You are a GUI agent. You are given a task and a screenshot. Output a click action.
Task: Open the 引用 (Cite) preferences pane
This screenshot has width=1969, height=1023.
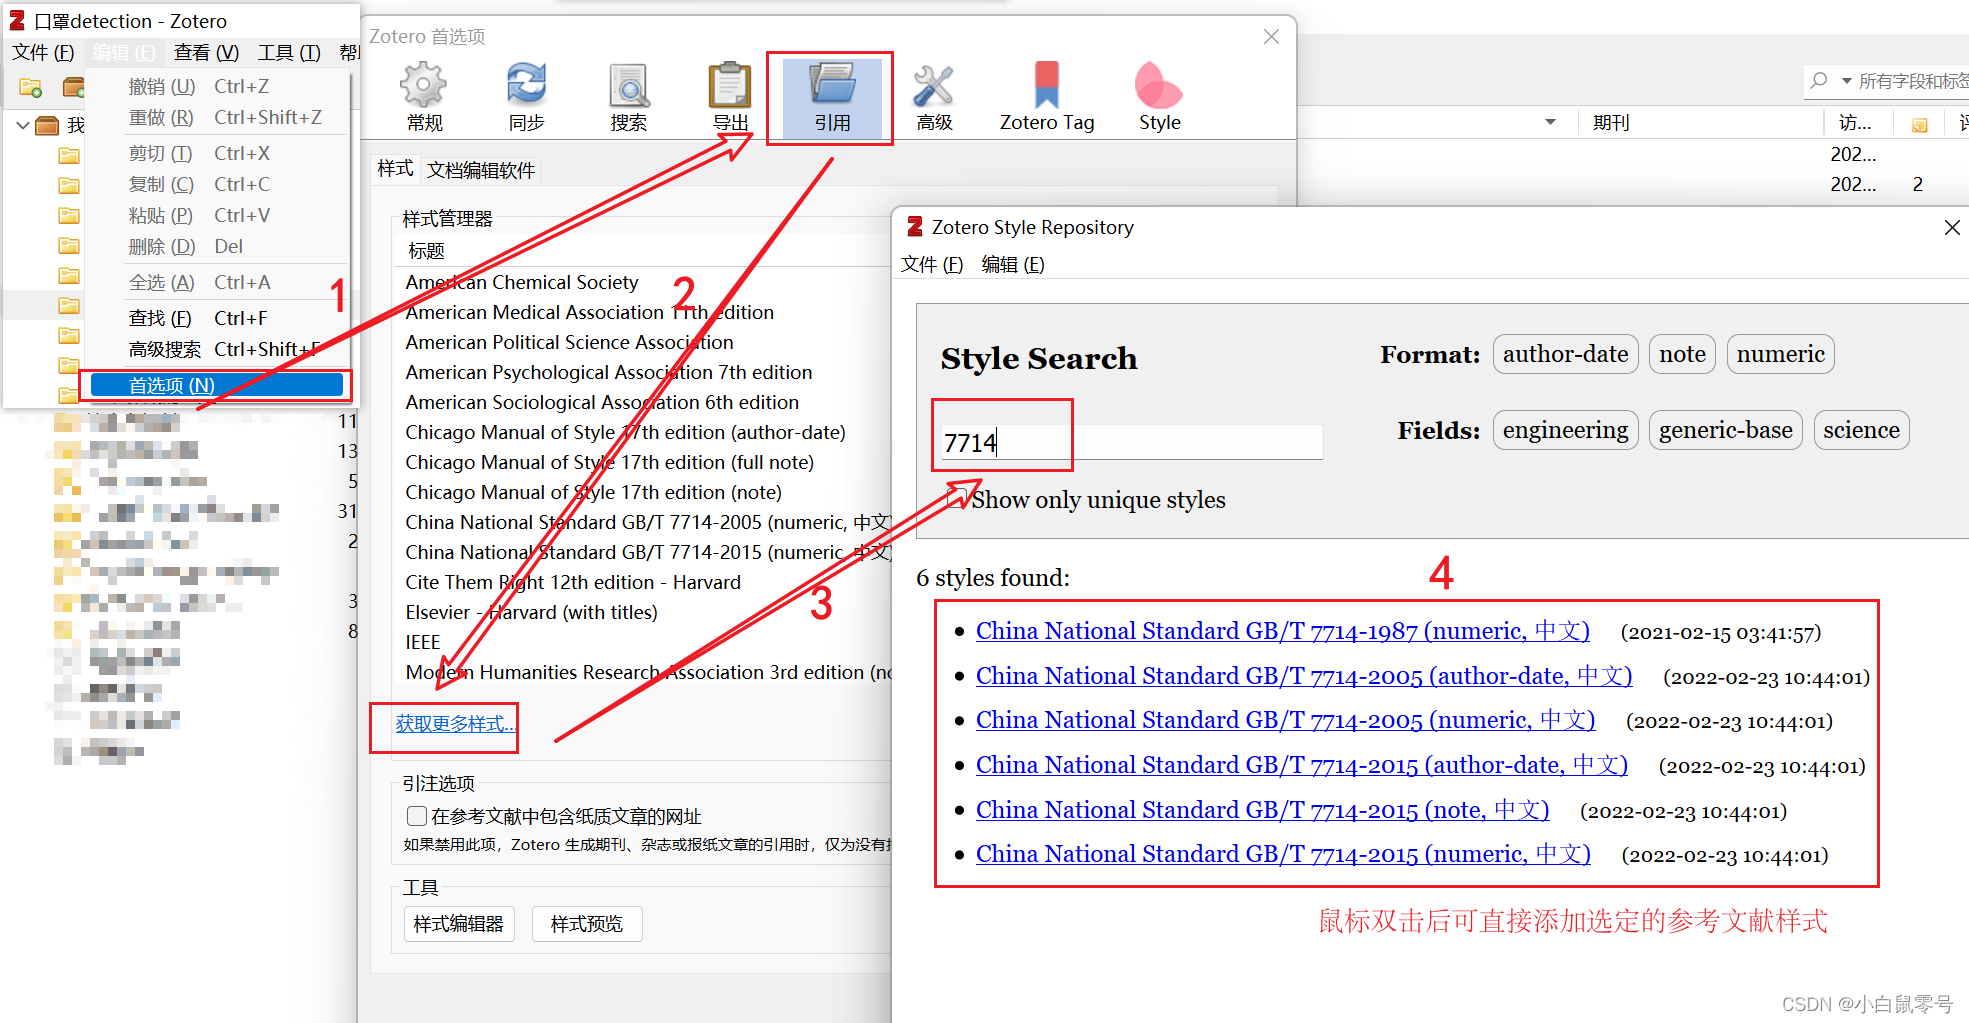point(832,97)
